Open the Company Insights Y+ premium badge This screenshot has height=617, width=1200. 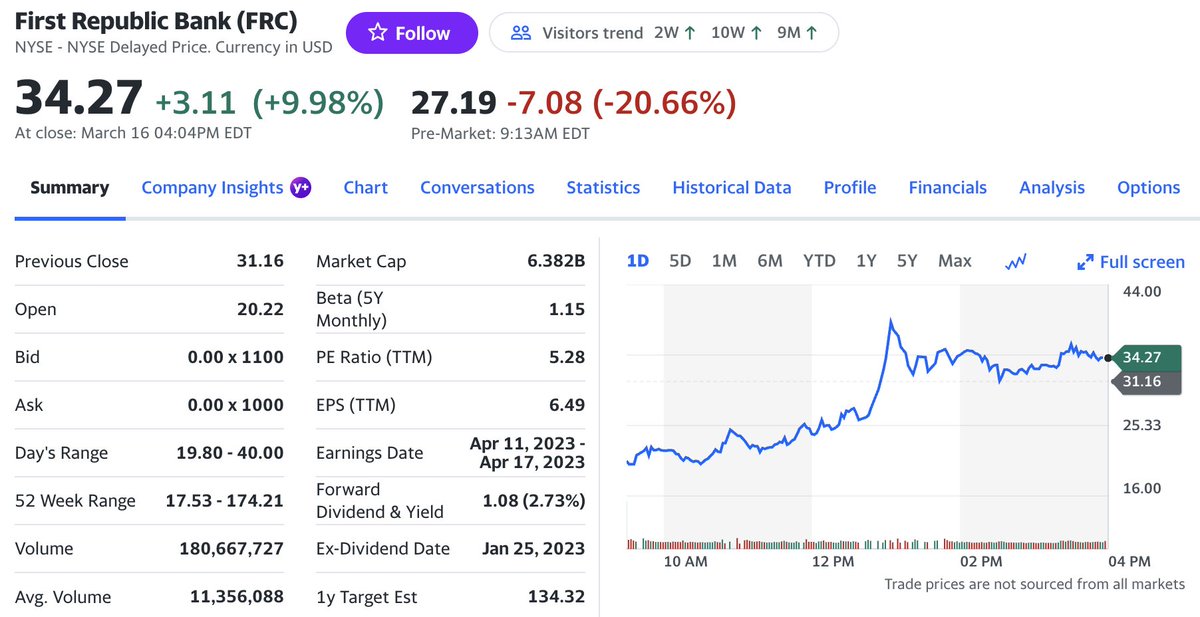pyautogui.click(x=301, y=187)
